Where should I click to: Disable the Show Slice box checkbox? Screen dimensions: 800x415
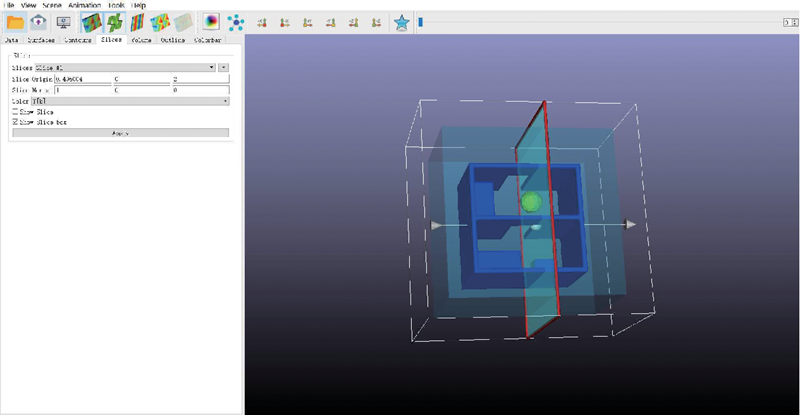pyautogui.click(x=15, y=122)
